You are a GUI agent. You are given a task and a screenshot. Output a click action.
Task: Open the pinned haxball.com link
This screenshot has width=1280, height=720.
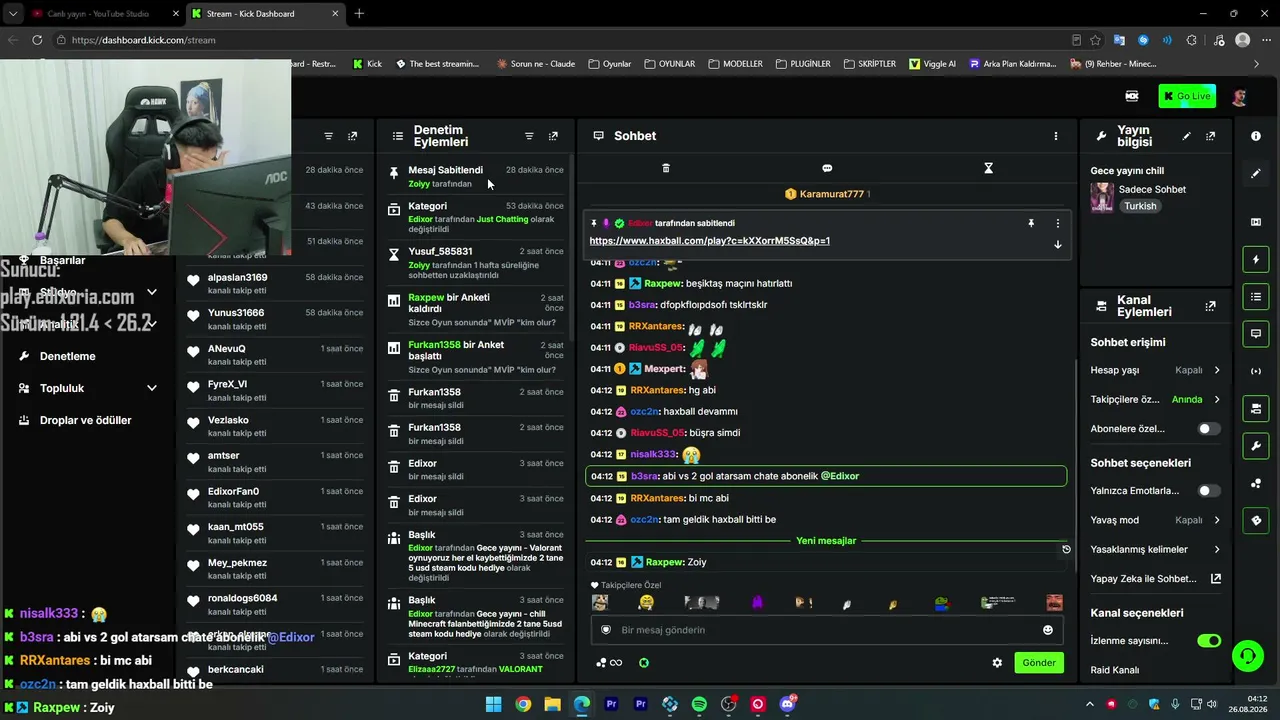click(x=709, y=241)
